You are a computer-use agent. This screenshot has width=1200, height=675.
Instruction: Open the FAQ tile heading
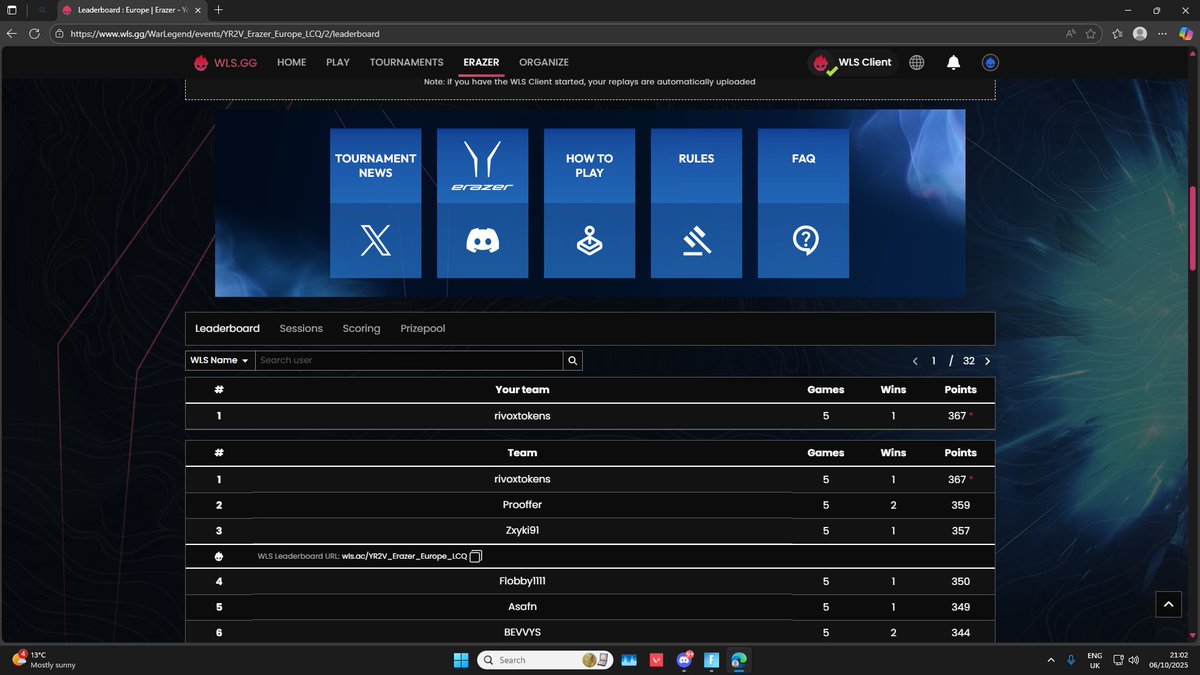tap(803, 166)
